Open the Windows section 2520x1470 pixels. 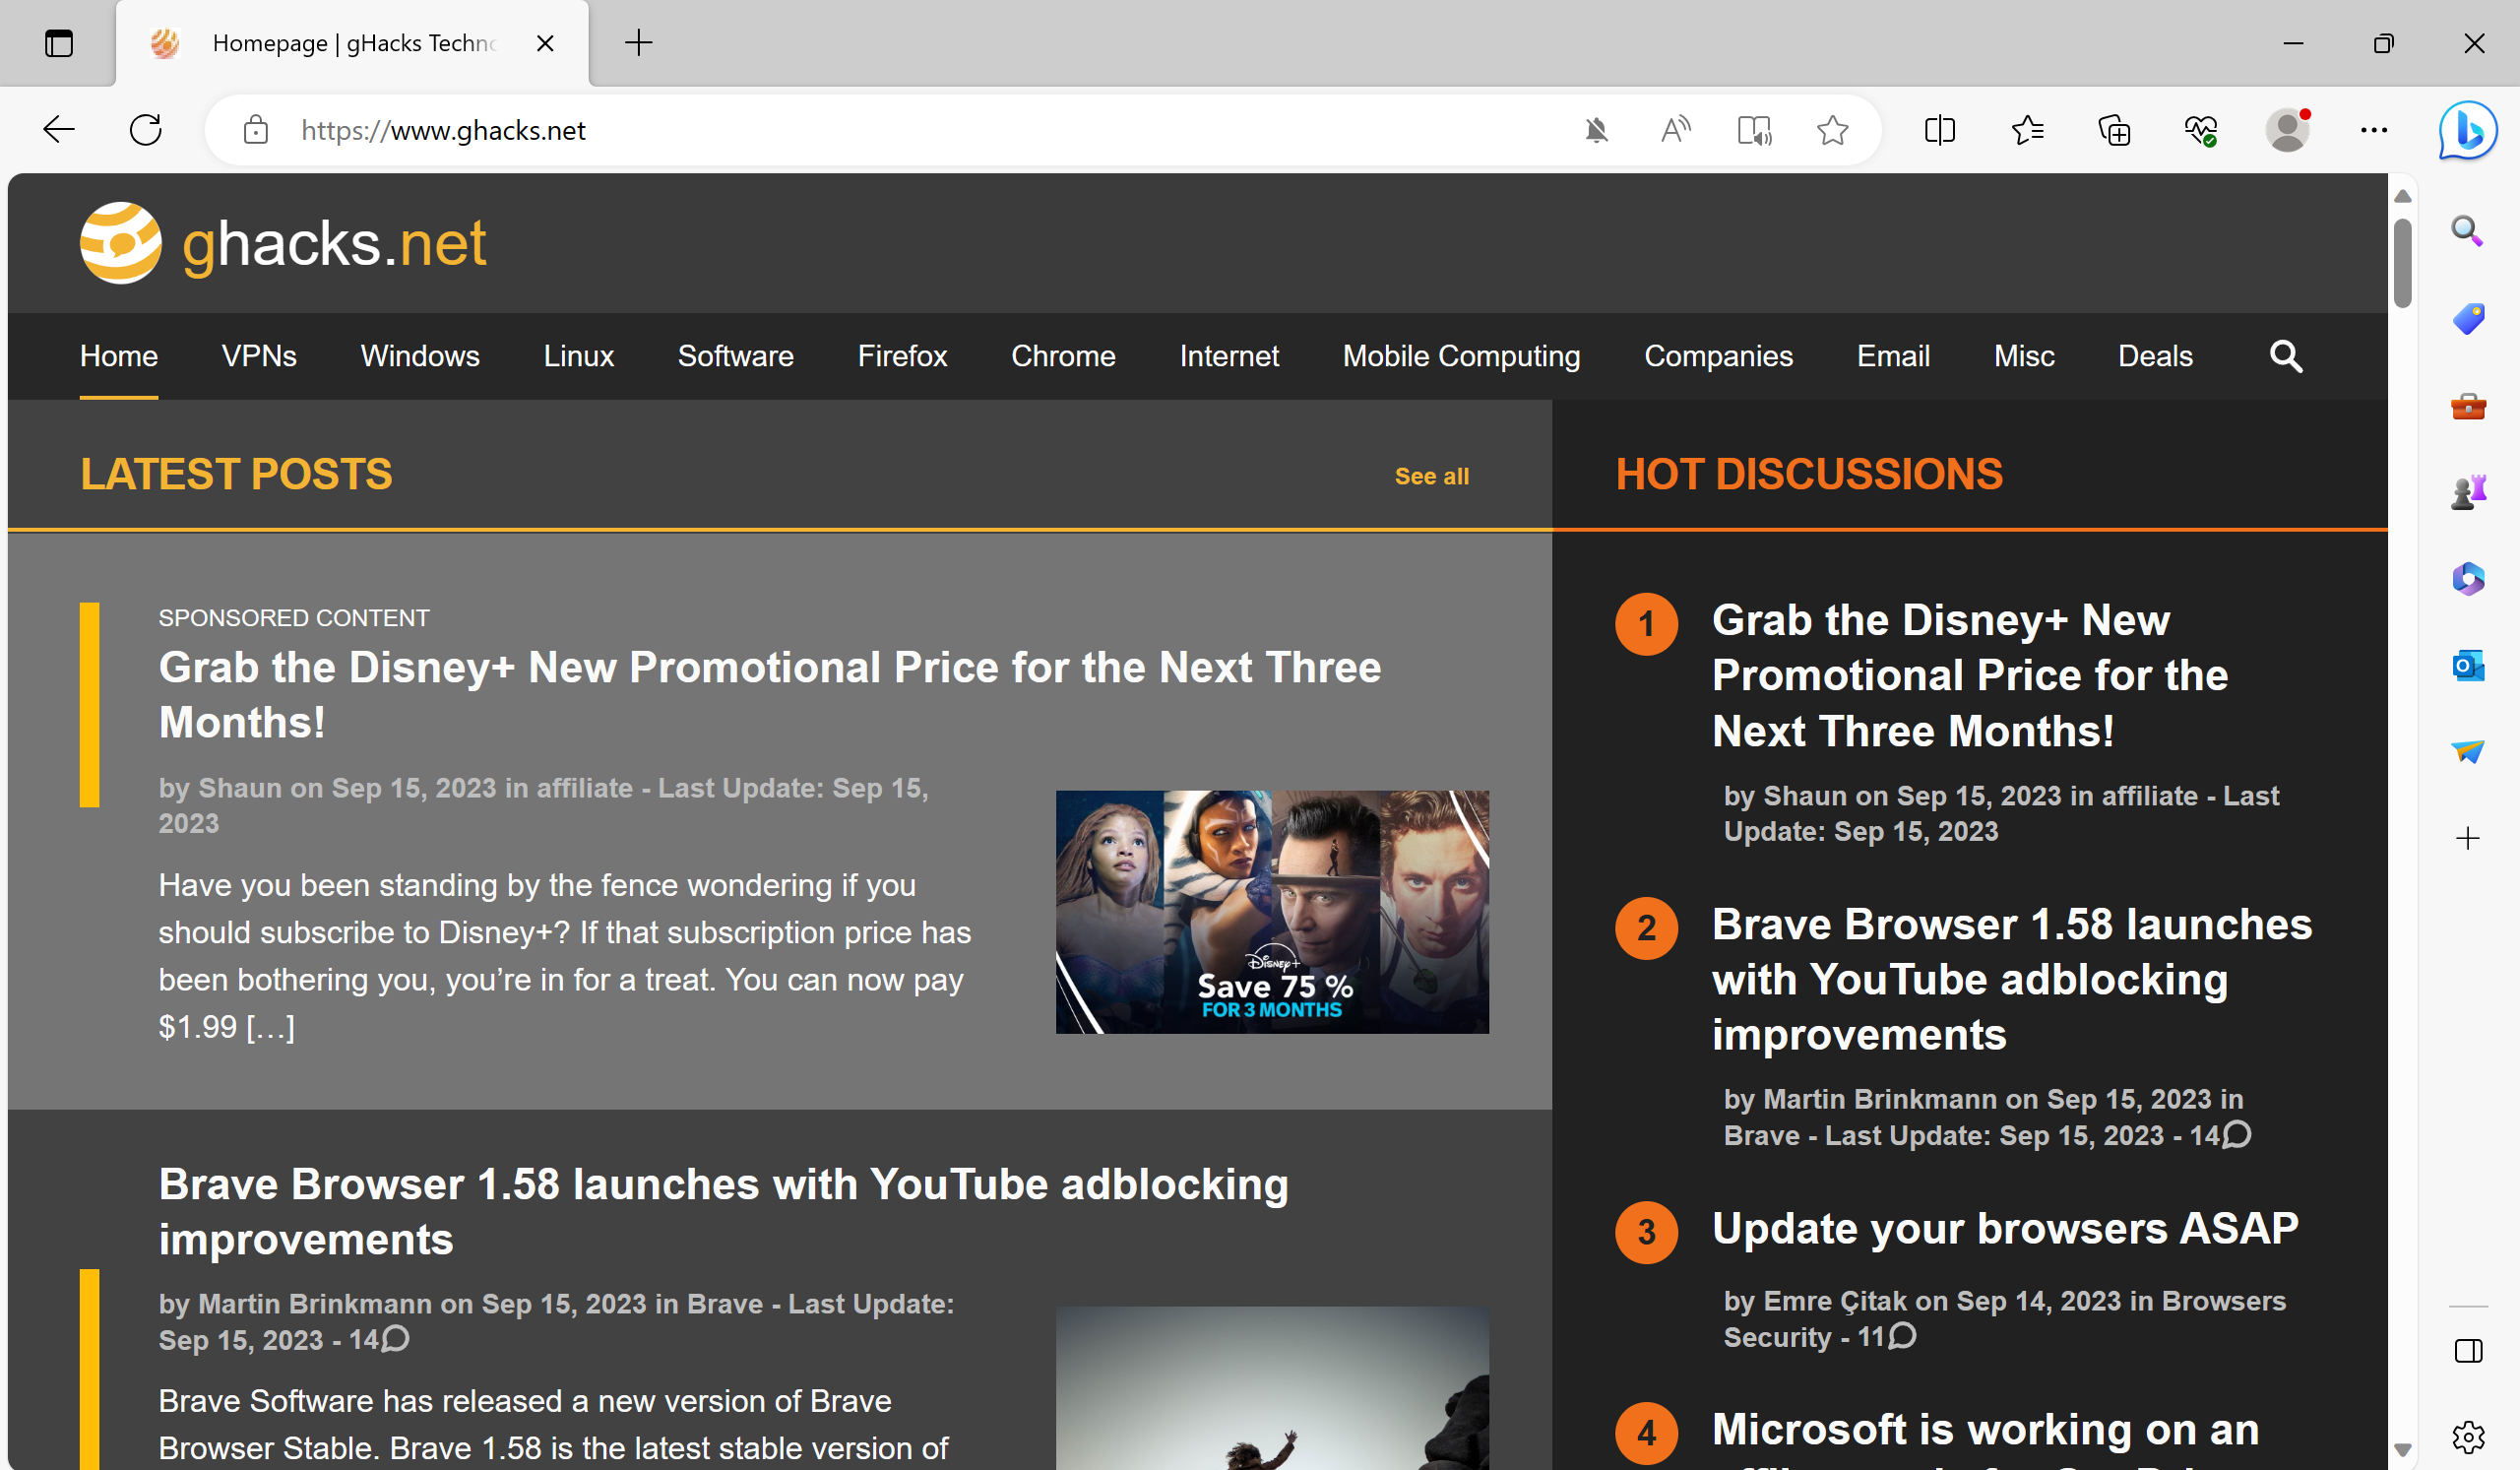coord(420,356)
